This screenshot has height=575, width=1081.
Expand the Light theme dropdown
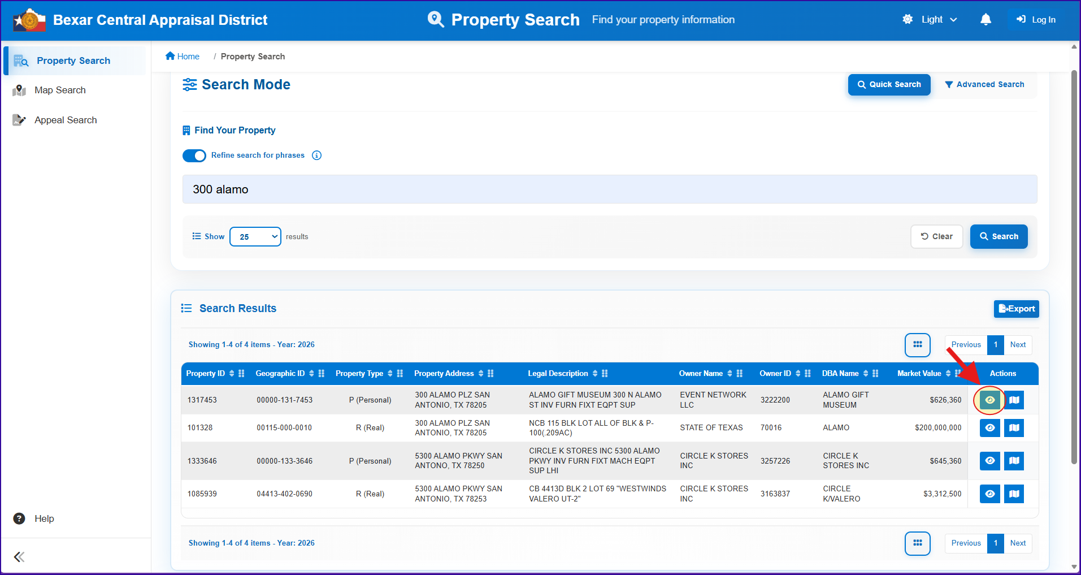(930, 19)
